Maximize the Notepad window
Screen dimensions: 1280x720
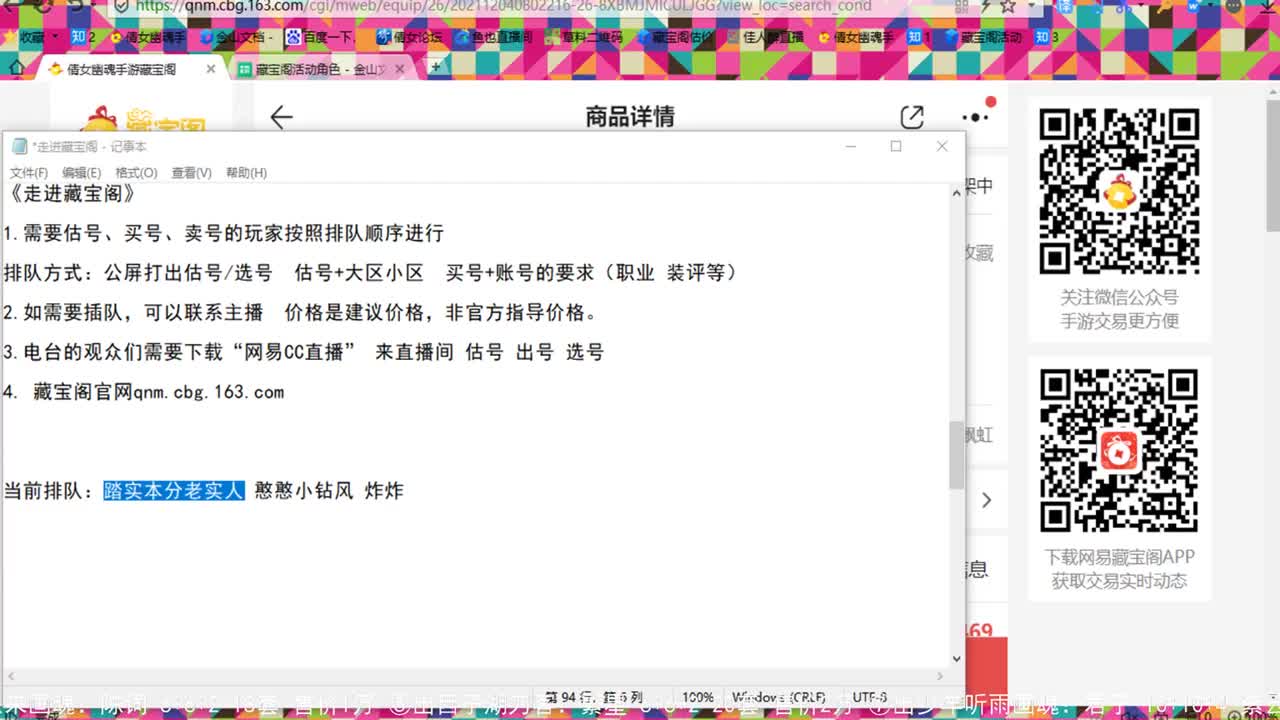point(896,146)
